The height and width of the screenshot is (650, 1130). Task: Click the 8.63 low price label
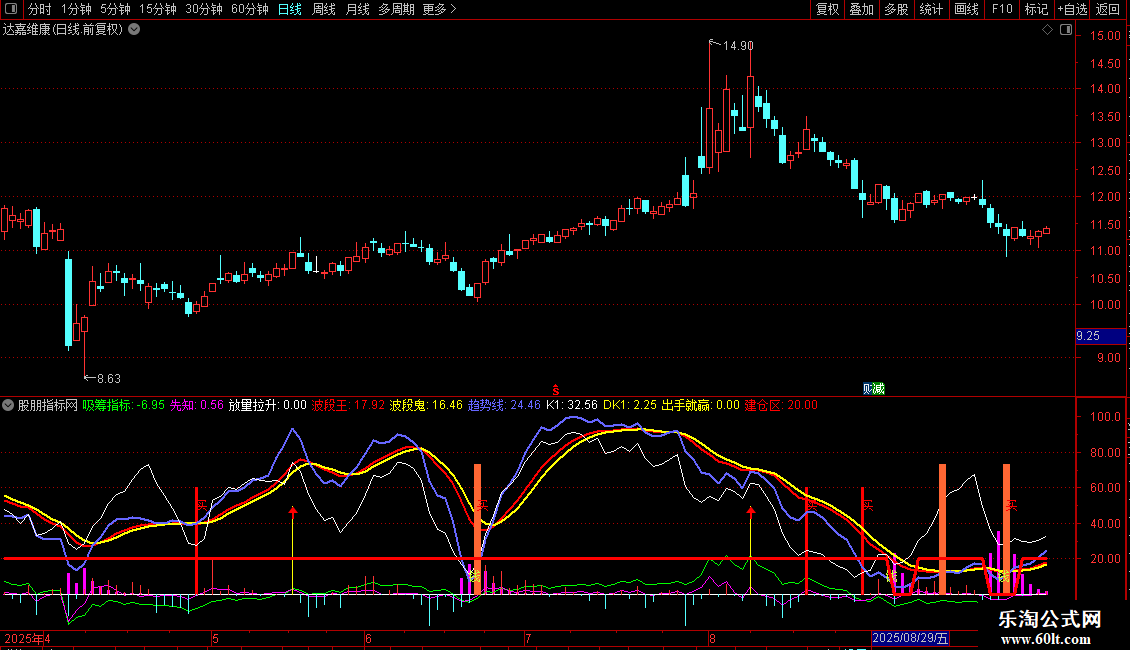pos(109,378)
